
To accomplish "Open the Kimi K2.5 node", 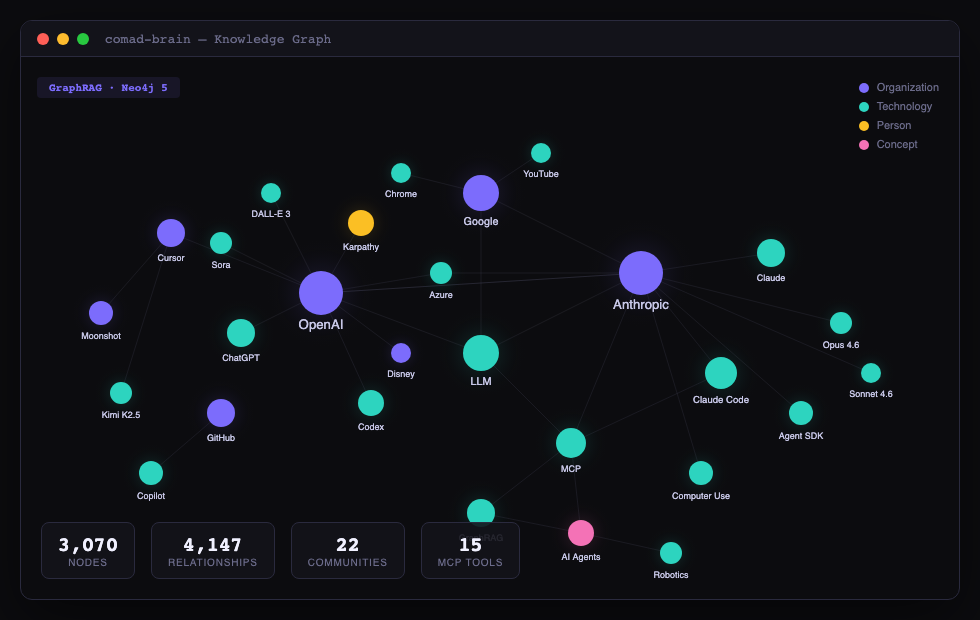I will pyautogui.click(x=121, y=392).
